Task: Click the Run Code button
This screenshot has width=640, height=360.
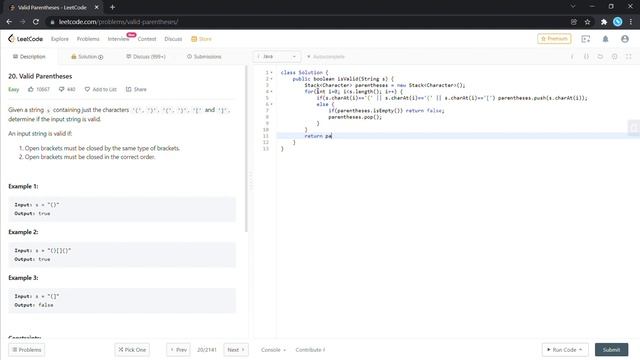Action: (565, 350)
